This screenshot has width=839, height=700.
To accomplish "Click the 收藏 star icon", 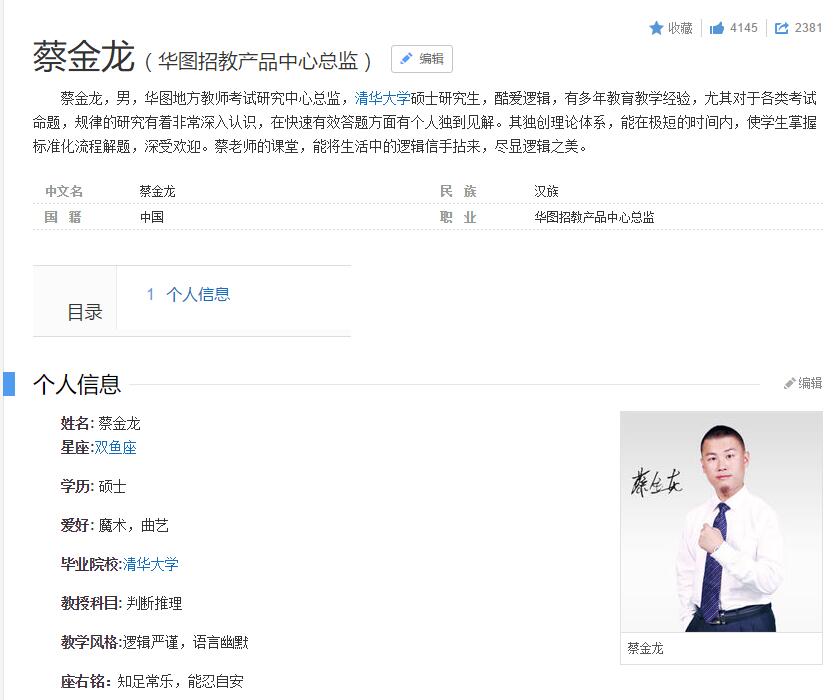I will 657,28.
